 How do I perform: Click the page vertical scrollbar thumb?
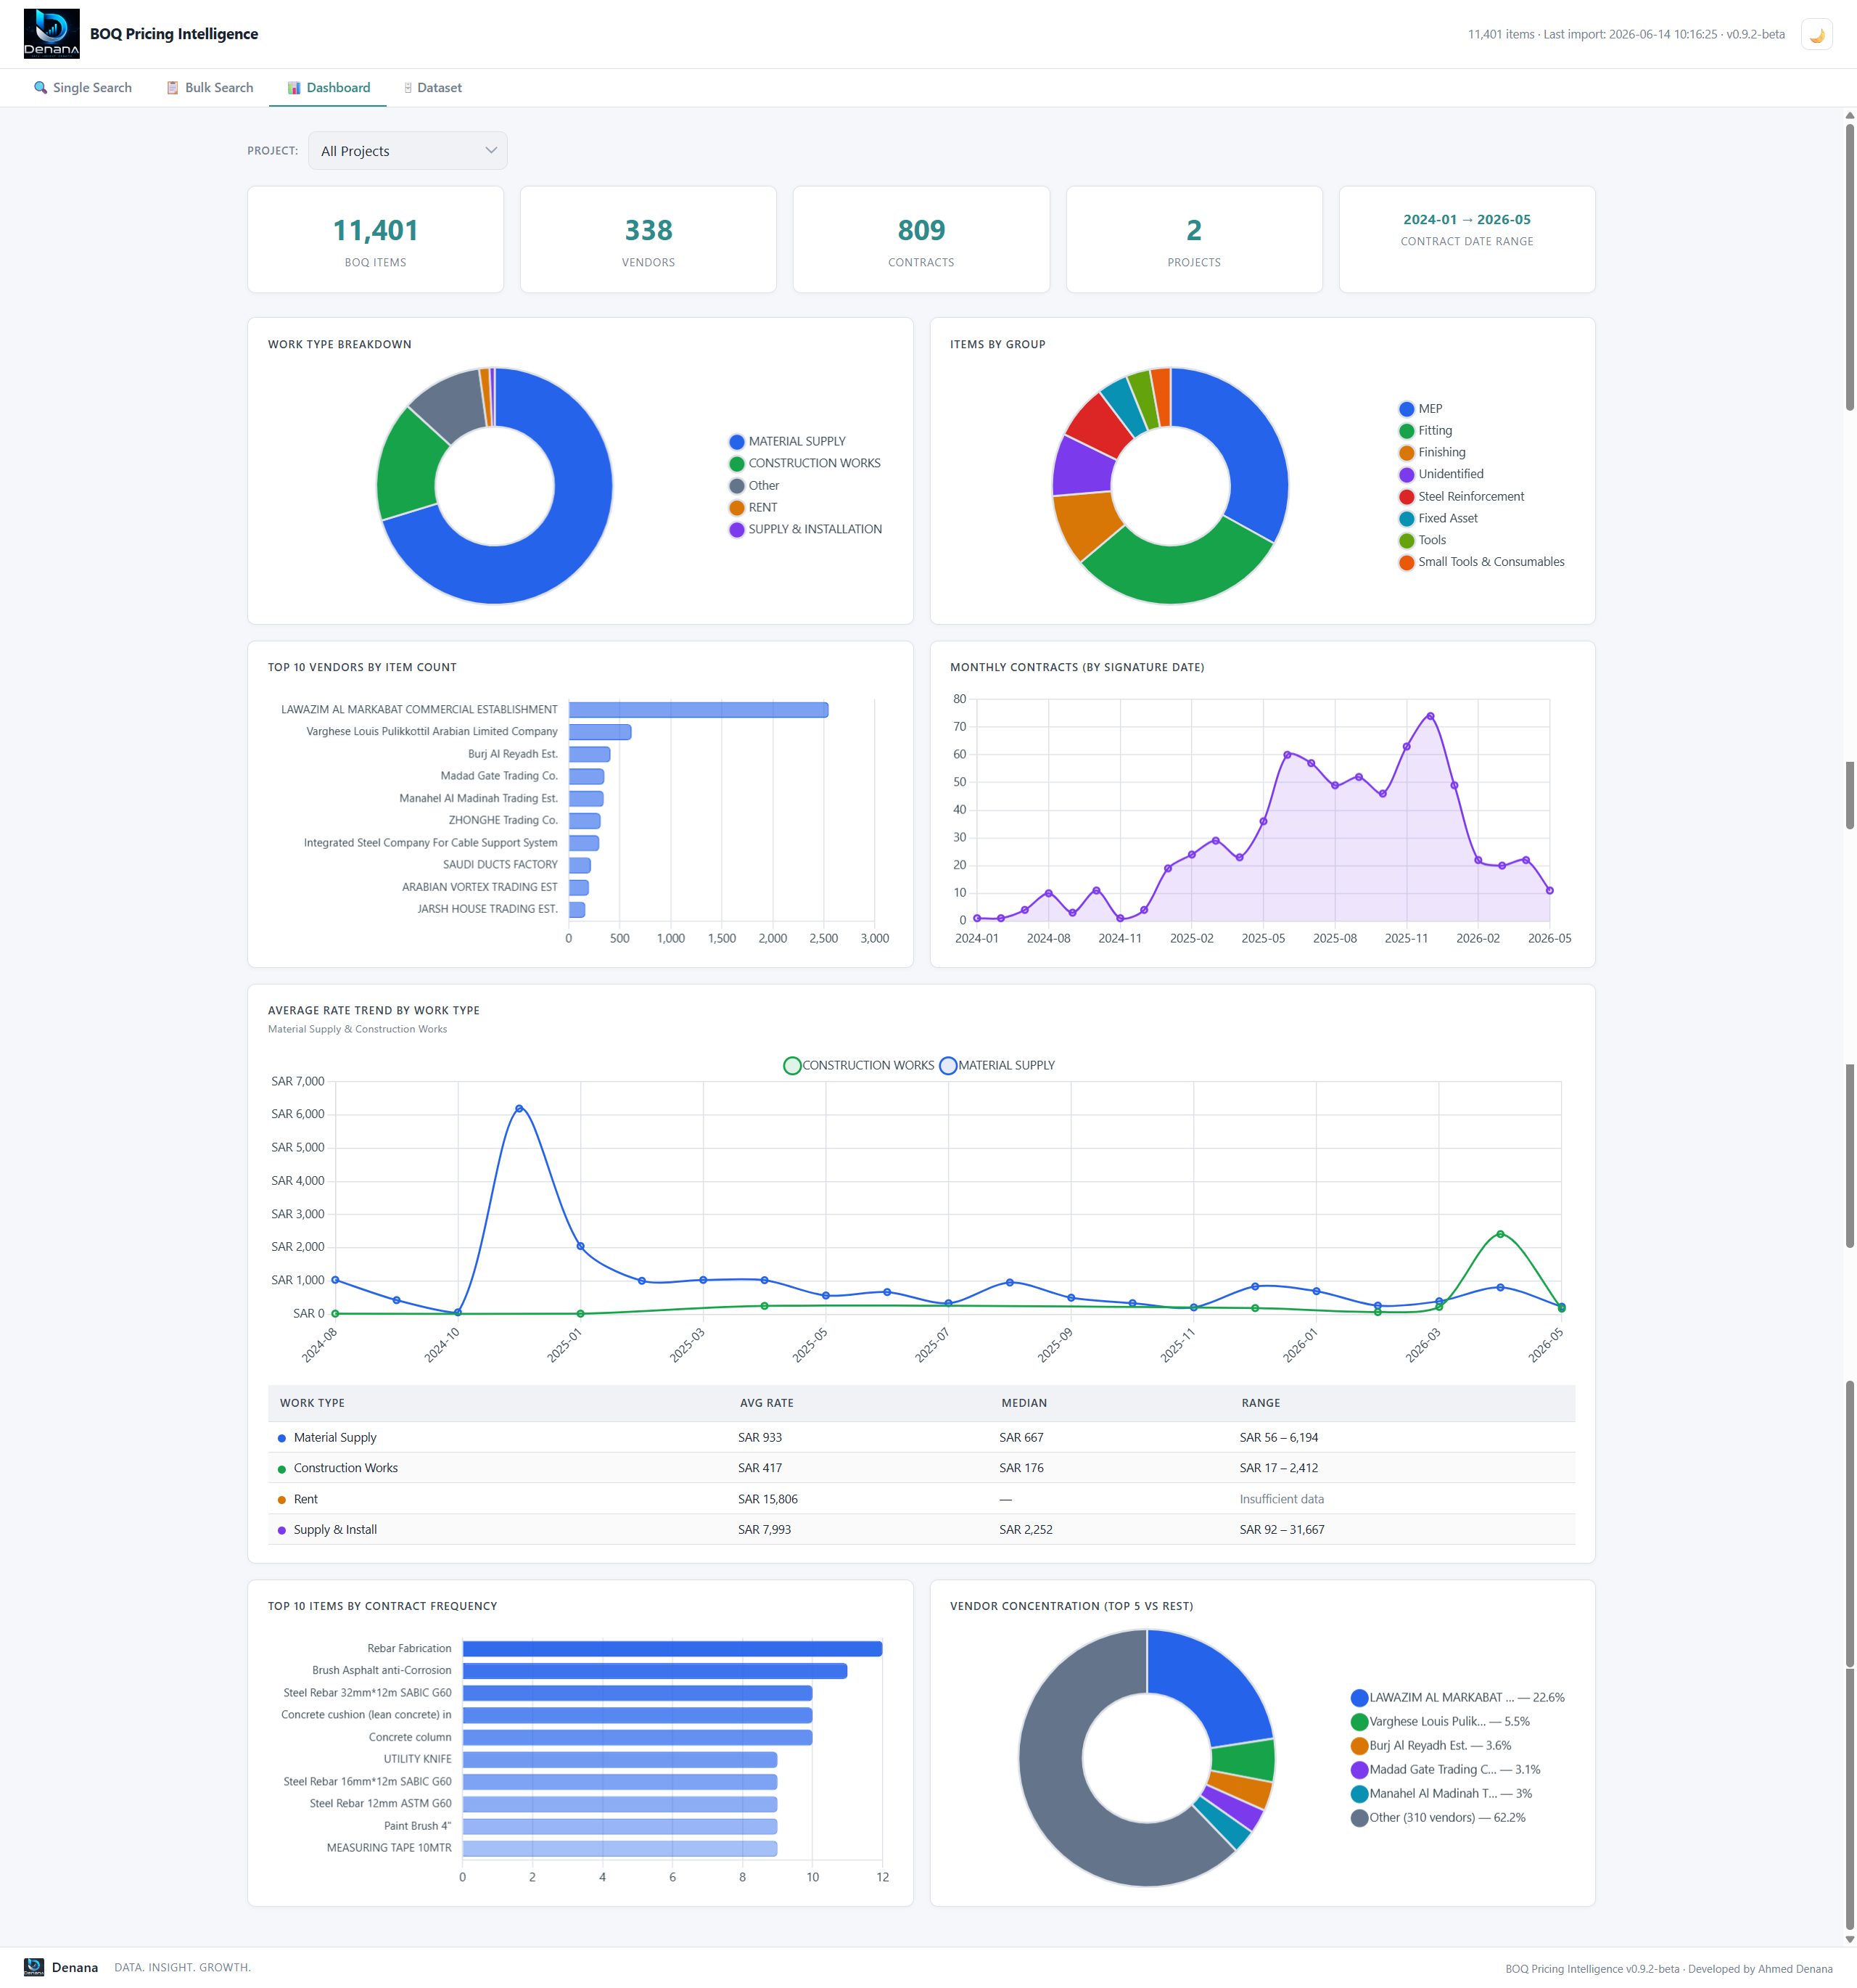(1849, 266)
